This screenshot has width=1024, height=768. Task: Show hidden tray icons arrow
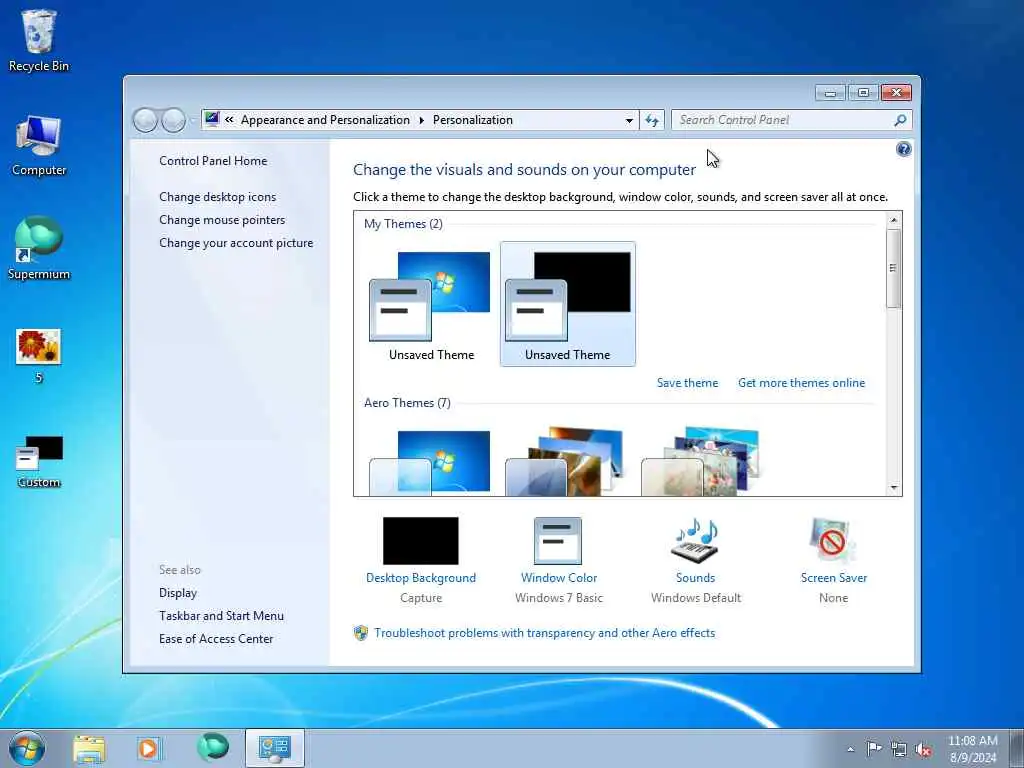[850, 750]
